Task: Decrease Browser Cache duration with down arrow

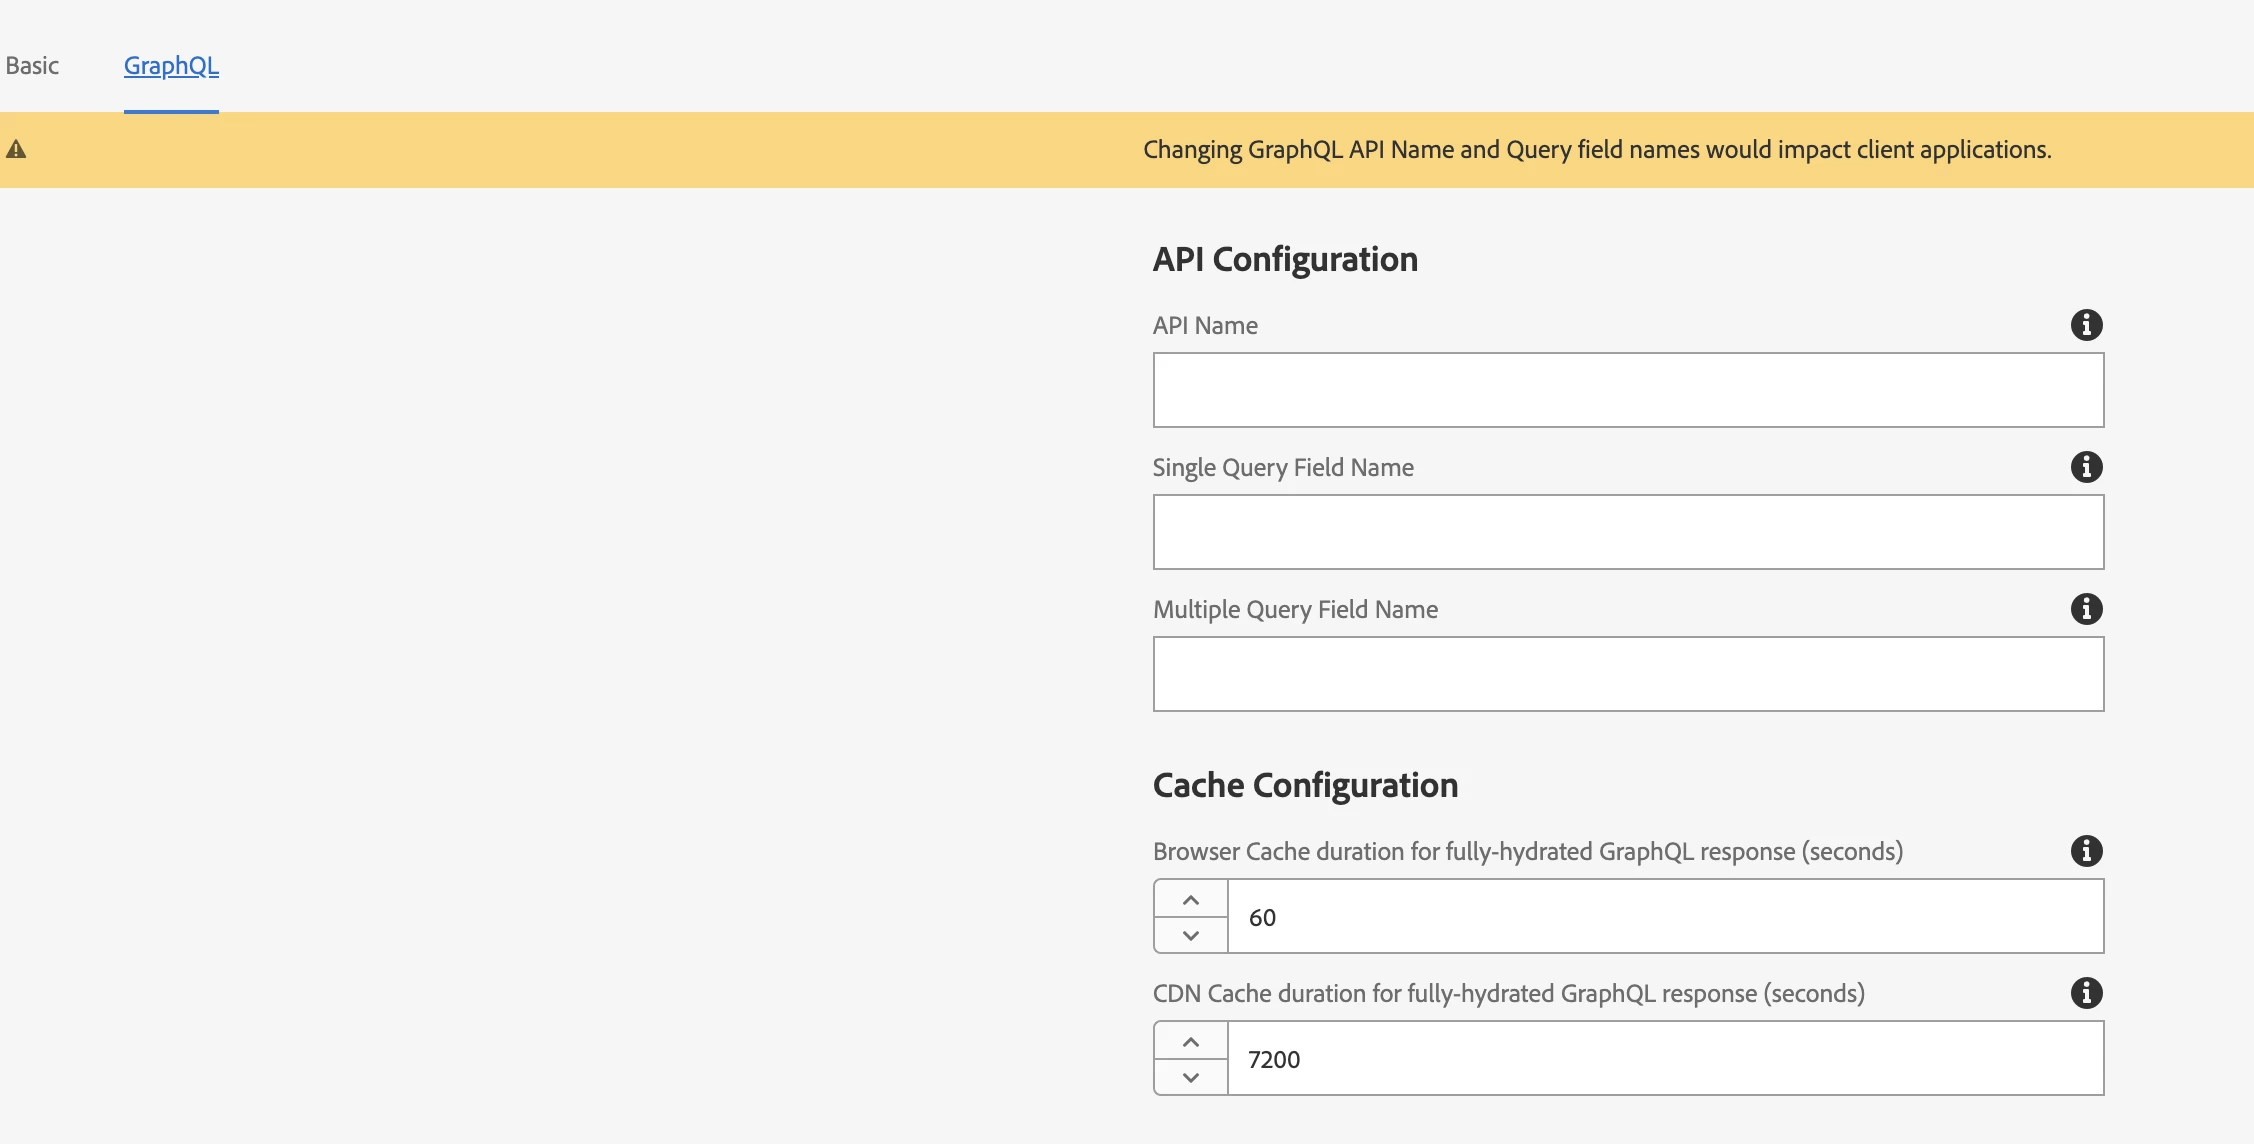Action: point(1190,935)
